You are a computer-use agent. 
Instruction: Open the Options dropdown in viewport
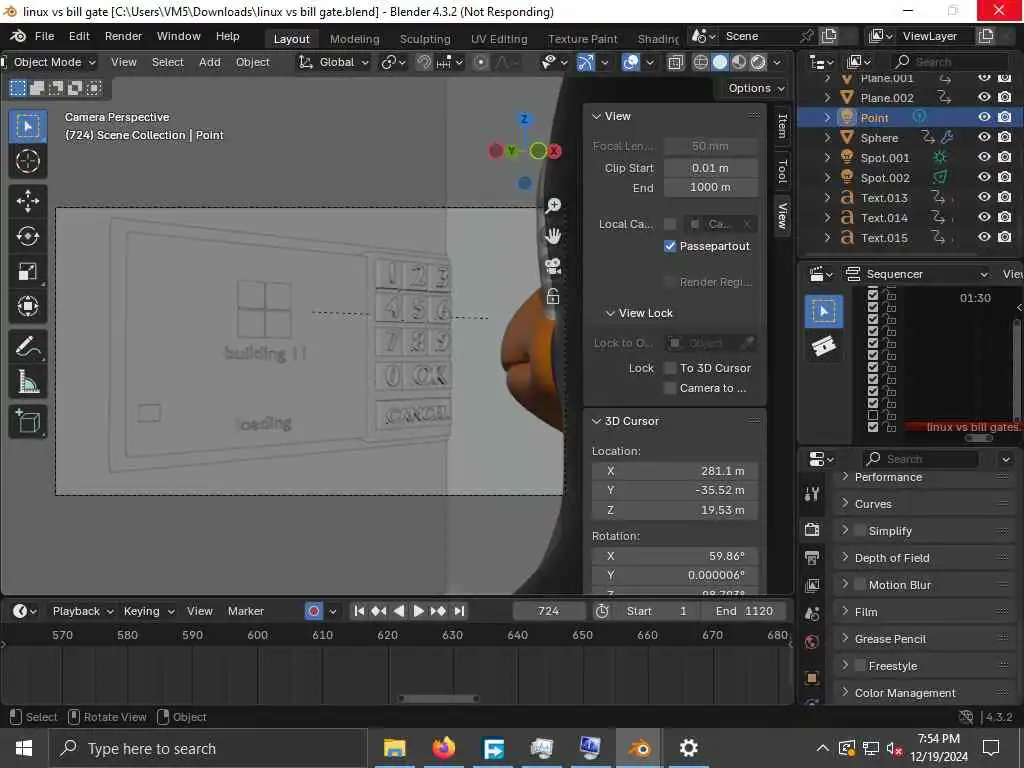tap(756, 88)
